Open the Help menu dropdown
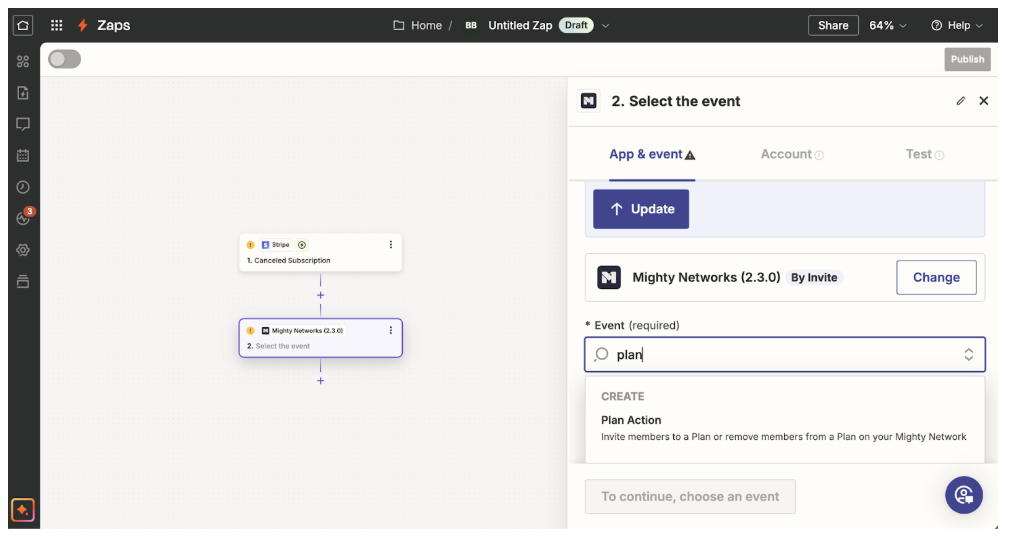1014x556 pixels. click(x=957, y=25)
